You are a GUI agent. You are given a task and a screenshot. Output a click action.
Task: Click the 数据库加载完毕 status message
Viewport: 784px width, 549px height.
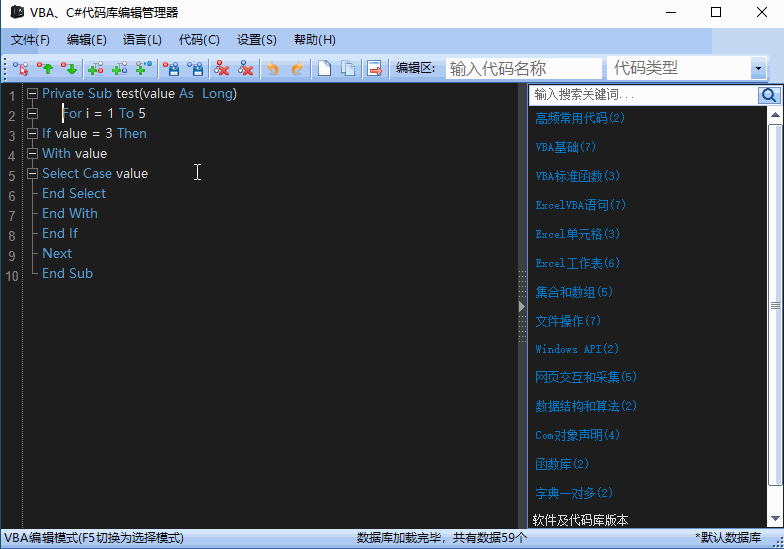point(442,538)
